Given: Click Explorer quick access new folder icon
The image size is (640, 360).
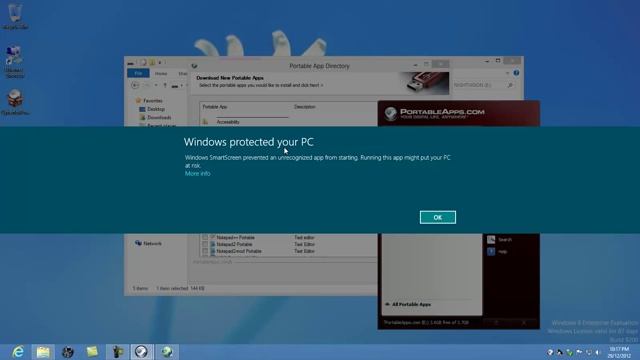Looking at the screenshot, I should [152, 62].
